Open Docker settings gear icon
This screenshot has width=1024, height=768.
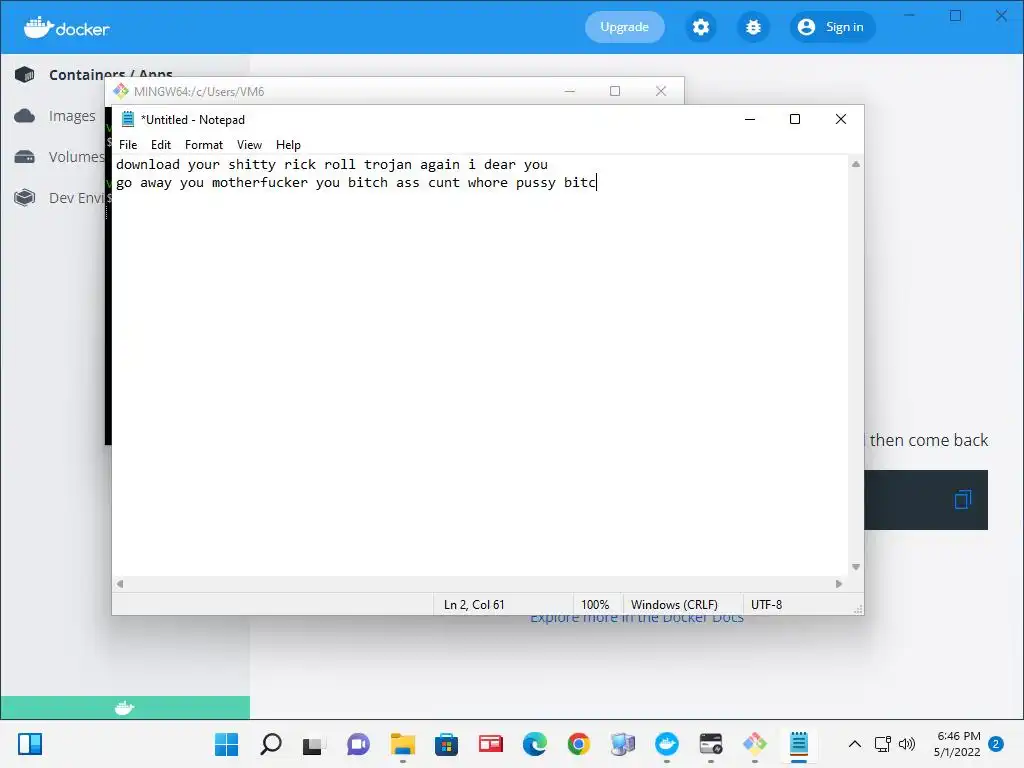click(x=701, y=27)
